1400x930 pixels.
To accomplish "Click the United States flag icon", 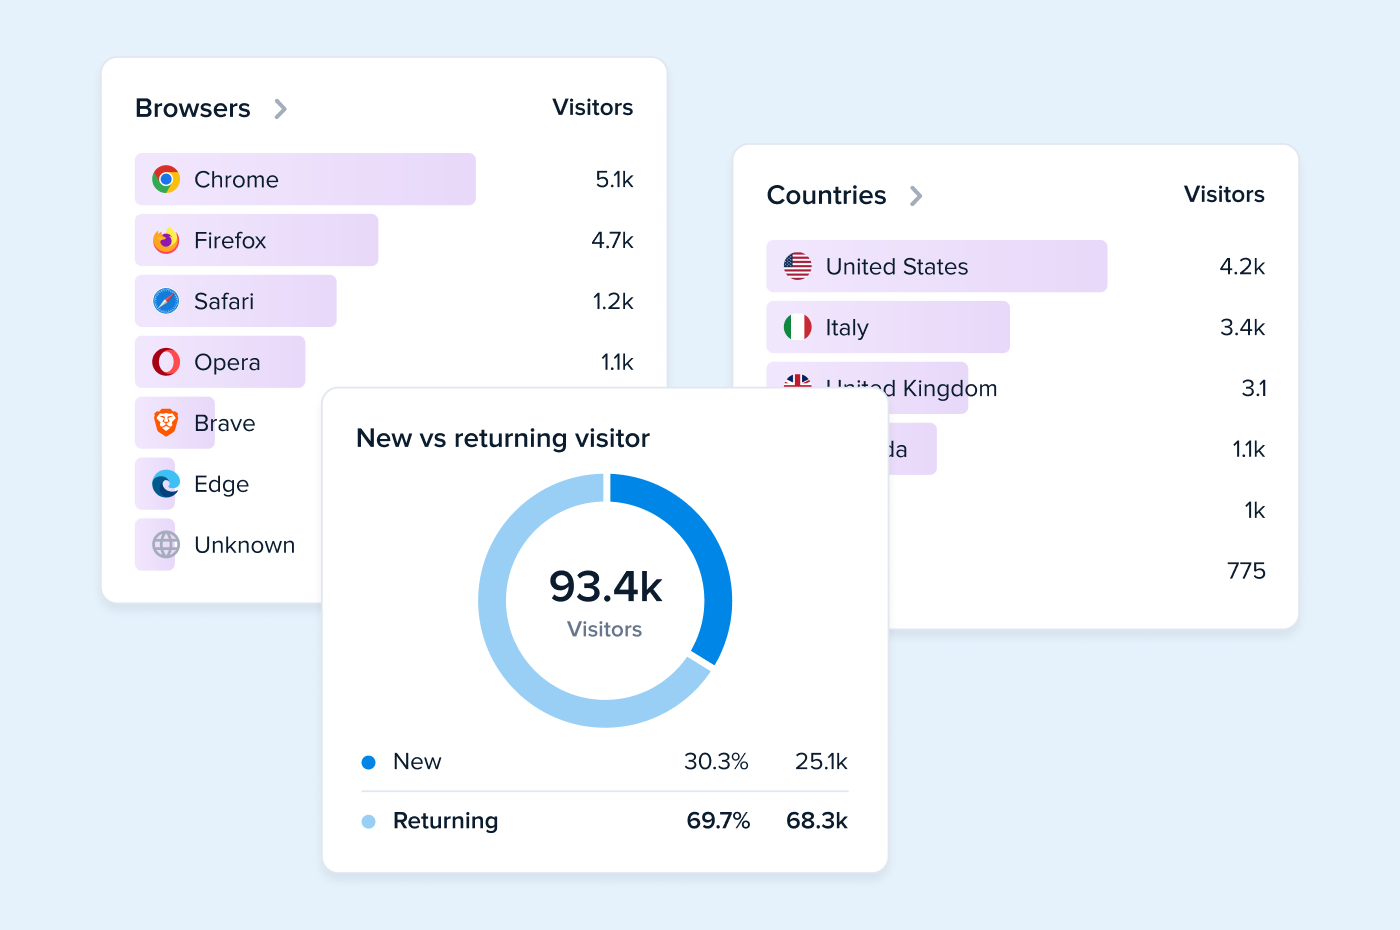I will pos(798,266).
